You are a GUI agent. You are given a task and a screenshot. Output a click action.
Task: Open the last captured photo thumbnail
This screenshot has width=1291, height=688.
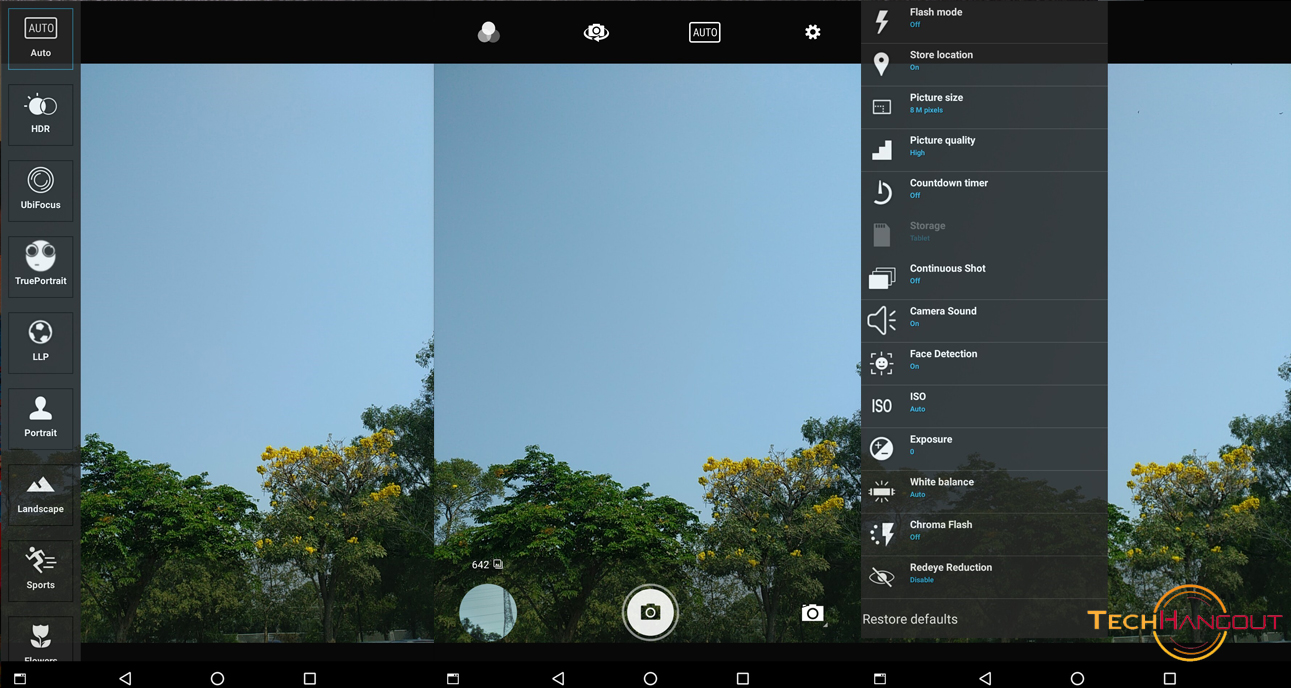coord(488,612)
